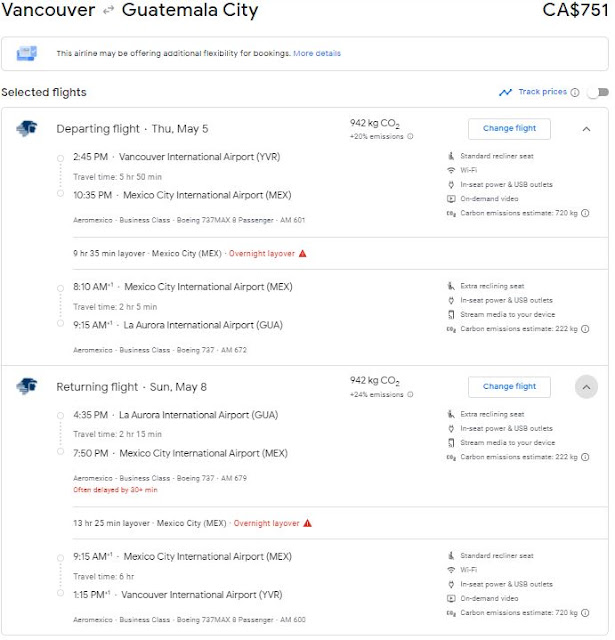Collapse the returning flight details

[x=586, y=387]
